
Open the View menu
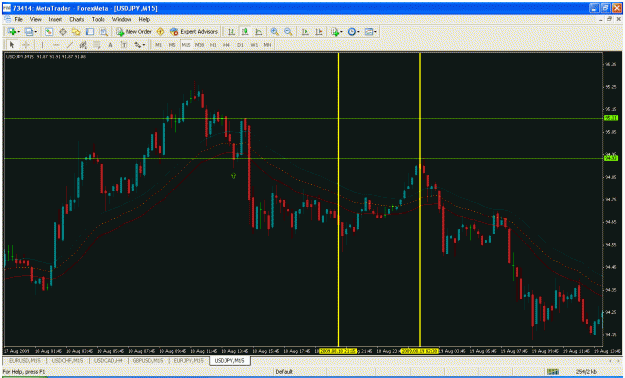coord(35,19)
